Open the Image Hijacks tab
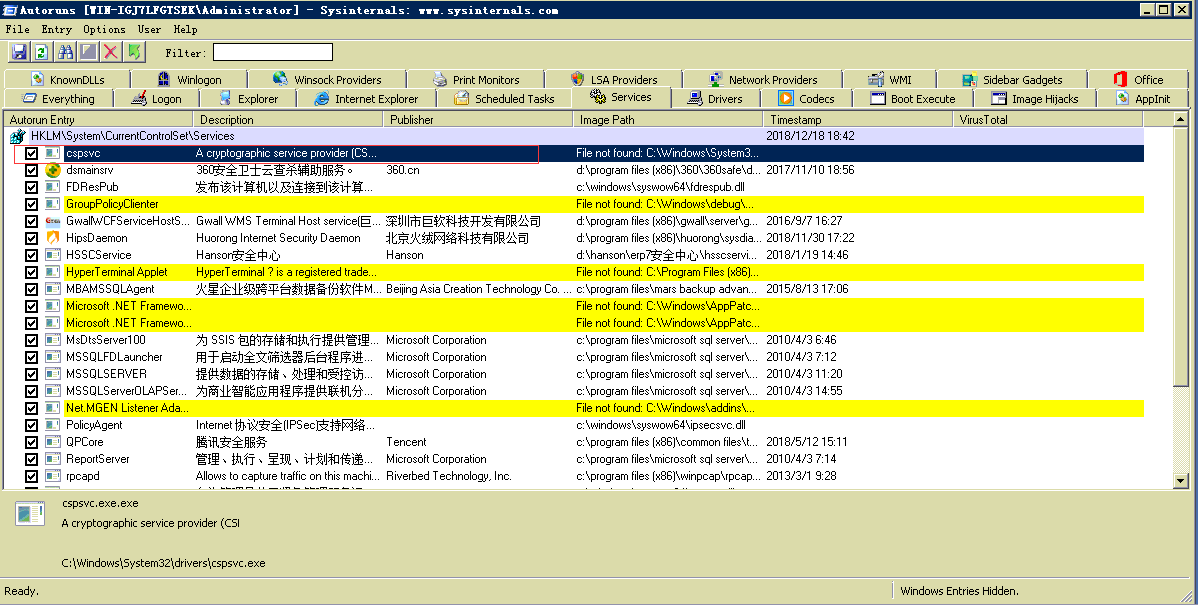 coord(1034,99)
